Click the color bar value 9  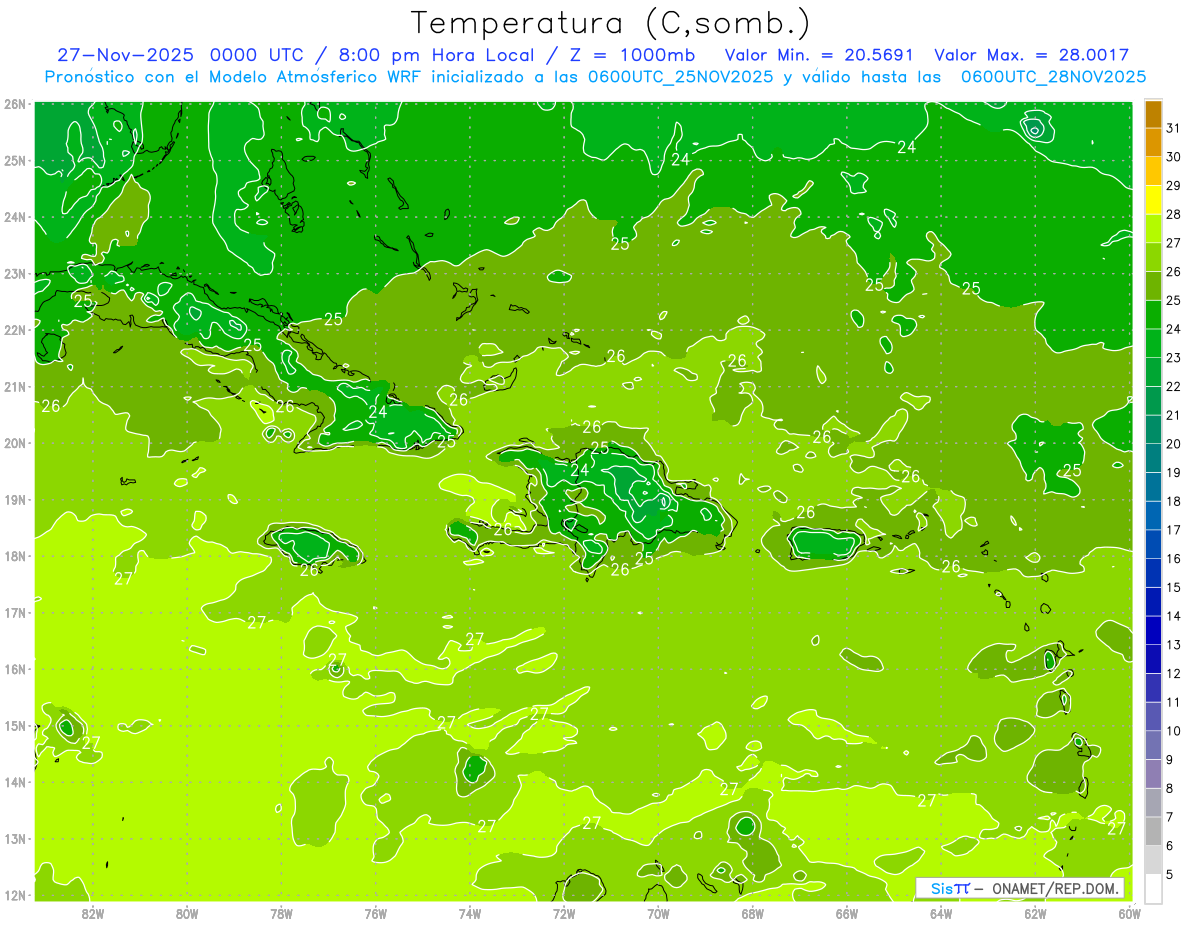(x=1169, y=760)
